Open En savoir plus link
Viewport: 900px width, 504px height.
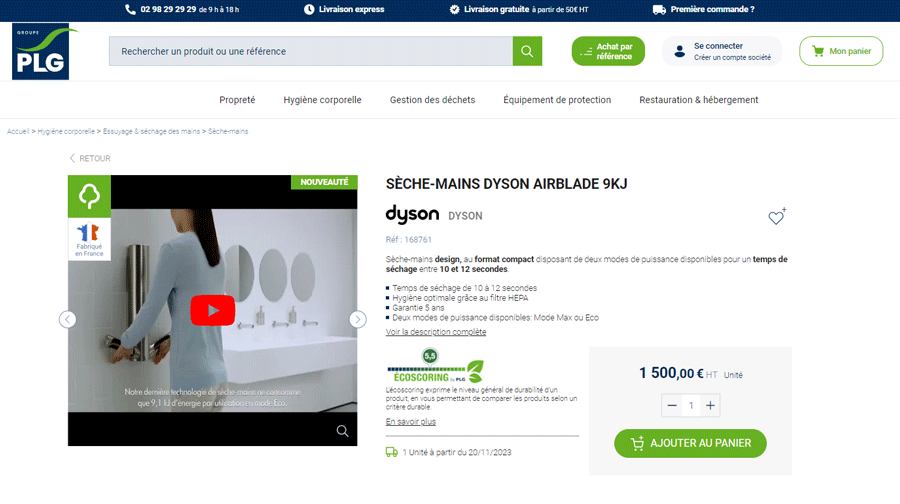pos(410,422)
